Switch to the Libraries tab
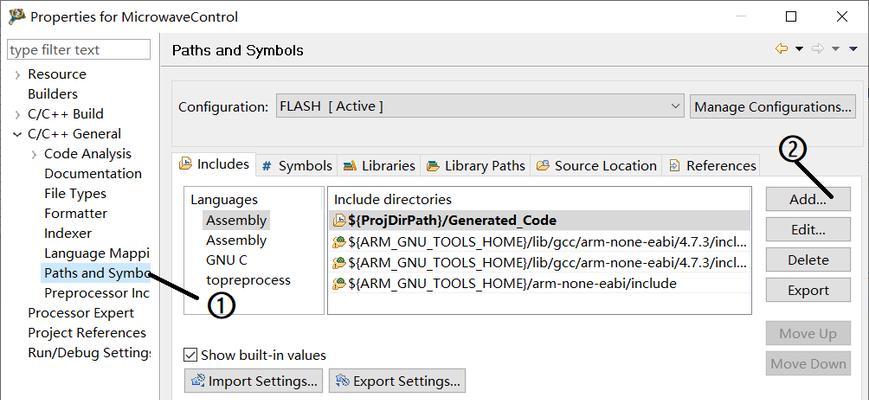Image resolution: width=869 pixels, height=400 pixels. [379, 166]
